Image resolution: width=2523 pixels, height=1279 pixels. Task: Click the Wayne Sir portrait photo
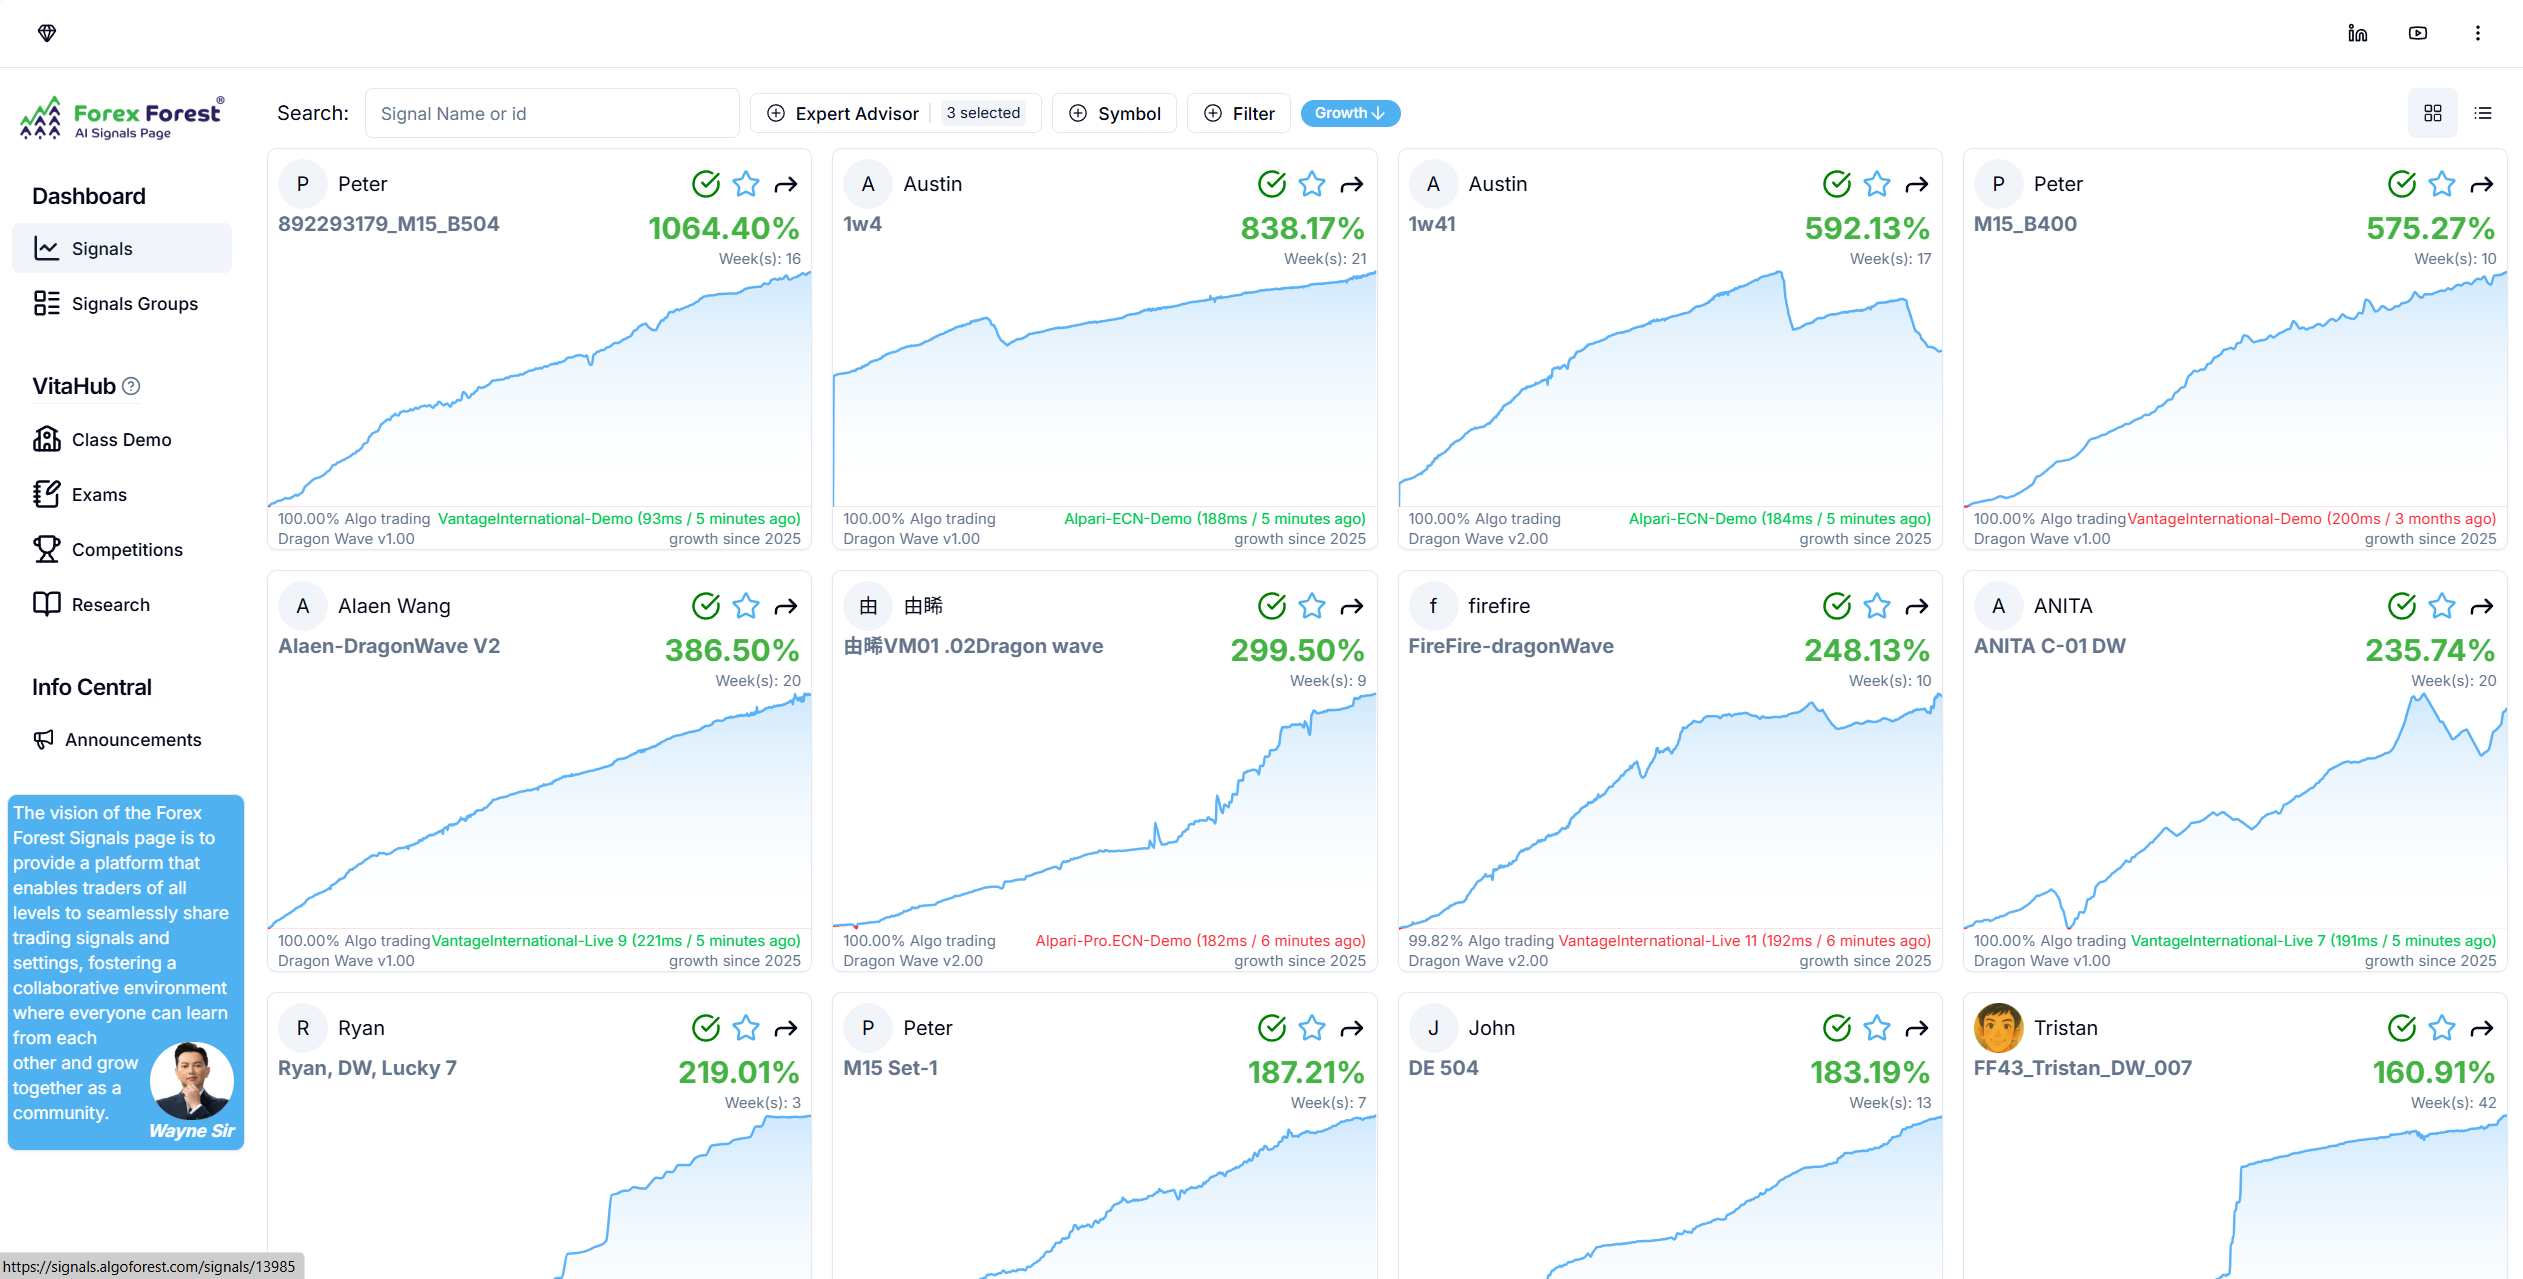click(192, 1080)
